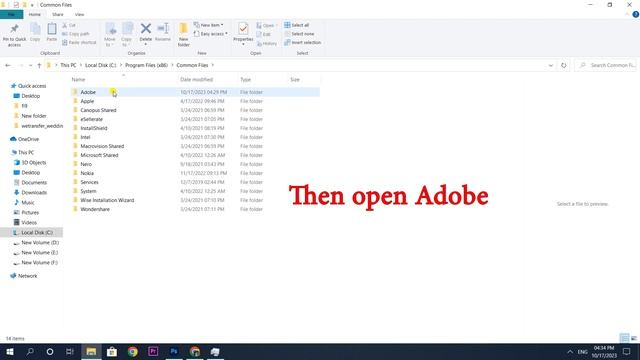The width and height of the screenshot is (640, 360).
Task: Open Microsoft Store on taskbar
Action: pyautogui.click(x=112, y=351)
